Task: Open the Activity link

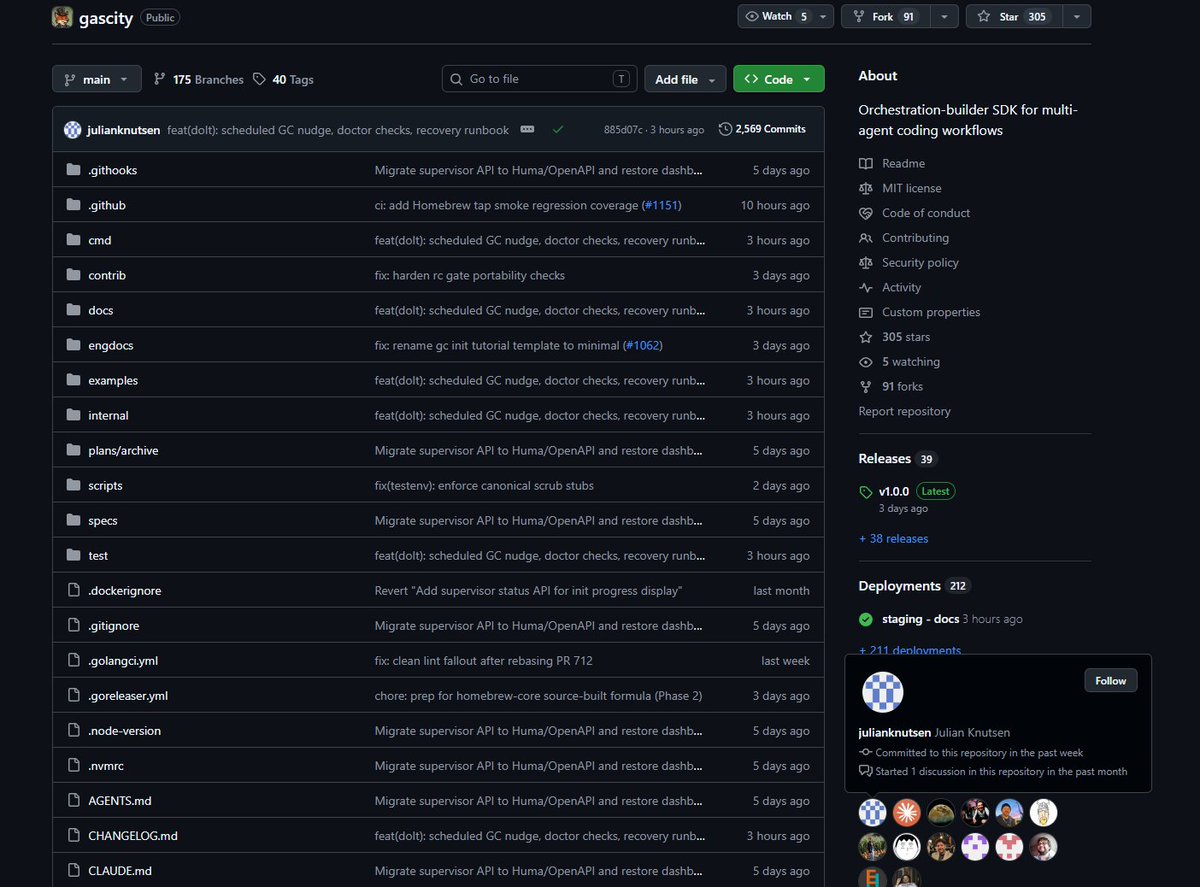Action: tap(890, 287)
